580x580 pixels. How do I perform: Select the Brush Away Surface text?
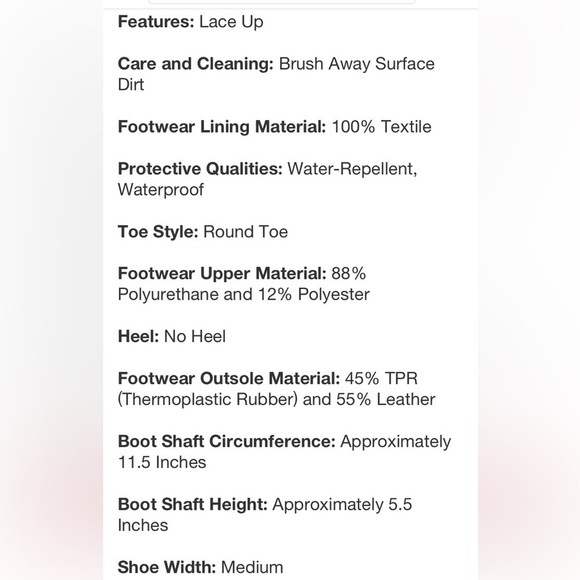(x=357, y=64)
